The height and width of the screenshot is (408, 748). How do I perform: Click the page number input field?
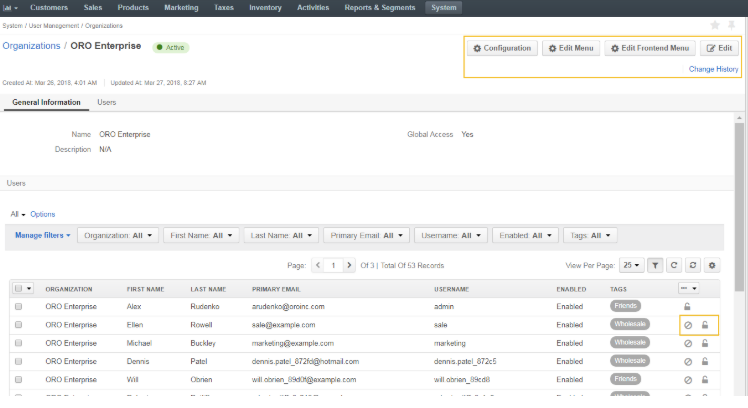pos(337,265)
